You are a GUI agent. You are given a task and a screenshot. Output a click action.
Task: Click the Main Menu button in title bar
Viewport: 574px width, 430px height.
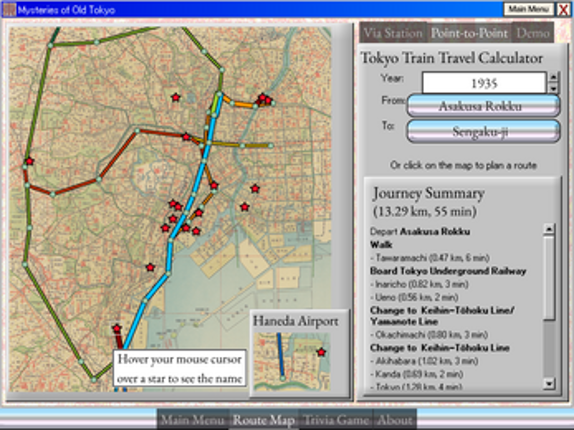coord(528,9)
